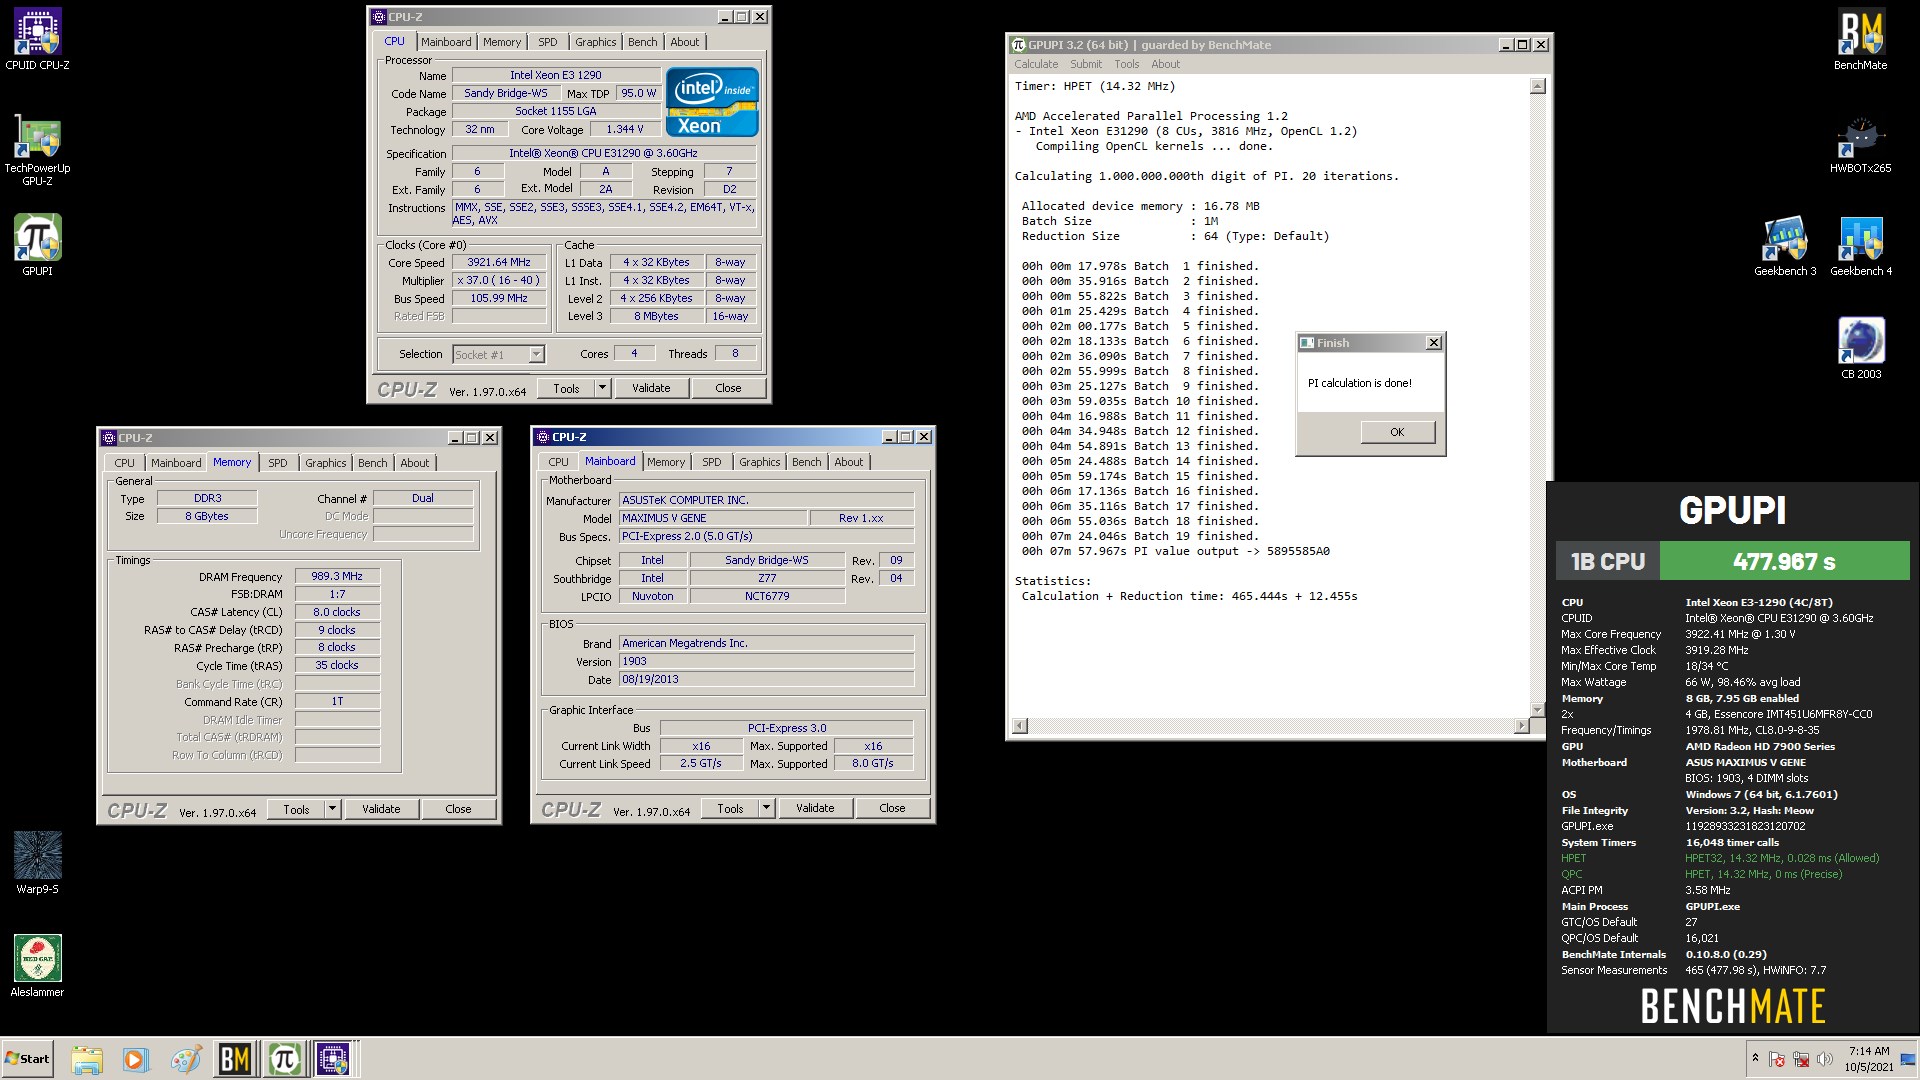
Task: Open the Geekbench 4 desktop icon
Action: pos(1861,247)
